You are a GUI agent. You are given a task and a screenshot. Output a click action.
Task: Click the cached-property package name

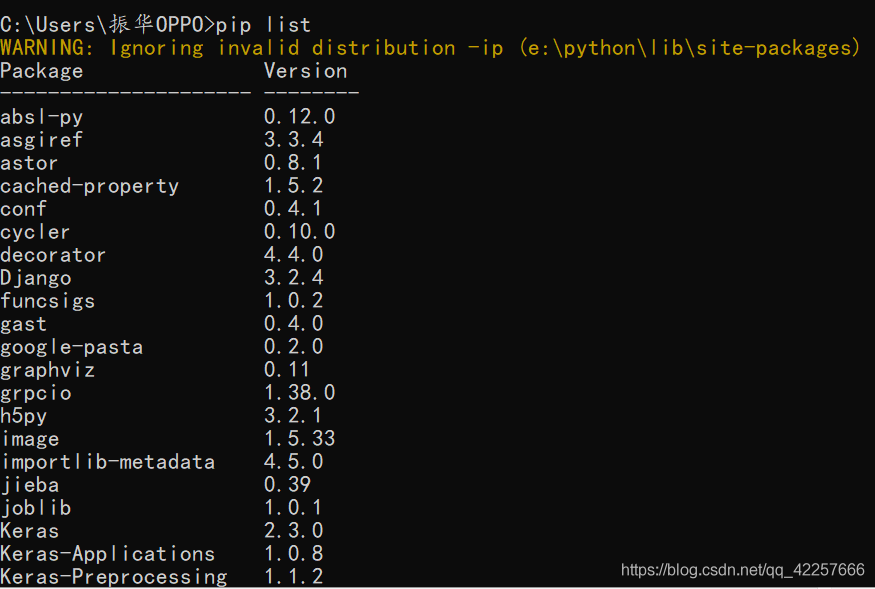[90, 186]
